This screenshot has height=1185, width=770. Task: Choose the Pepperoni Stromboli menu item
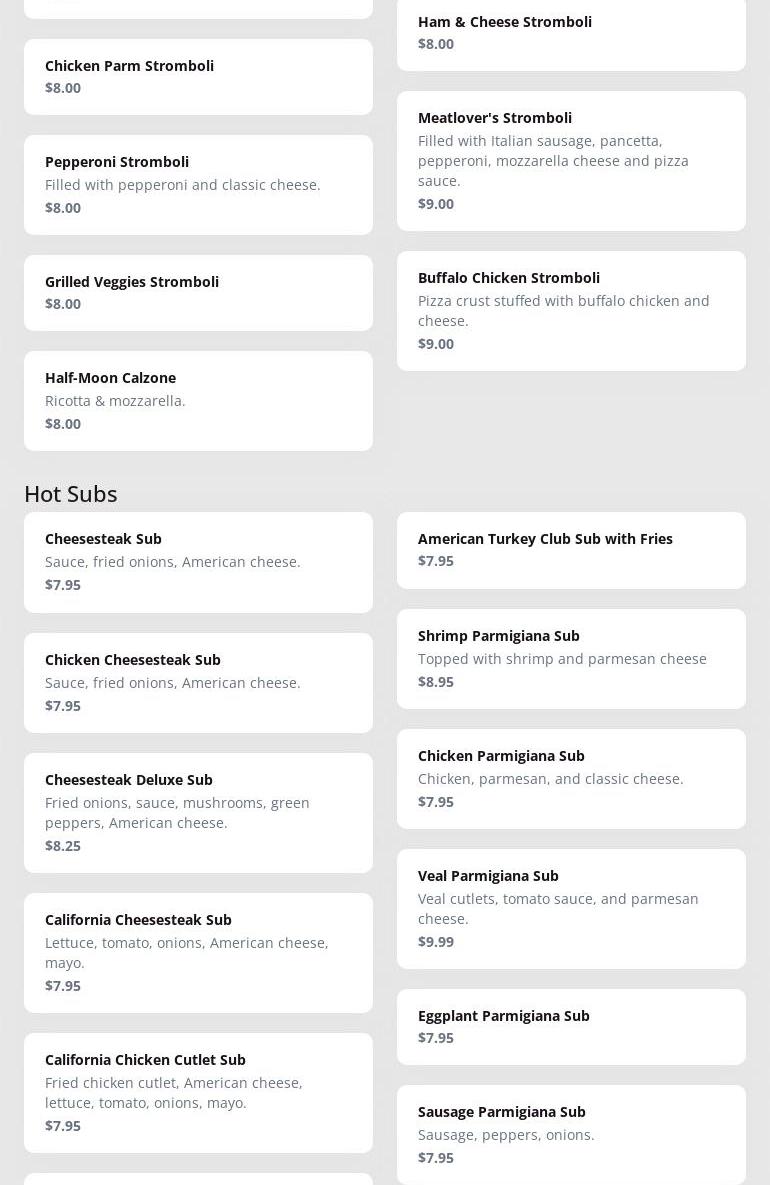[198, 184]
